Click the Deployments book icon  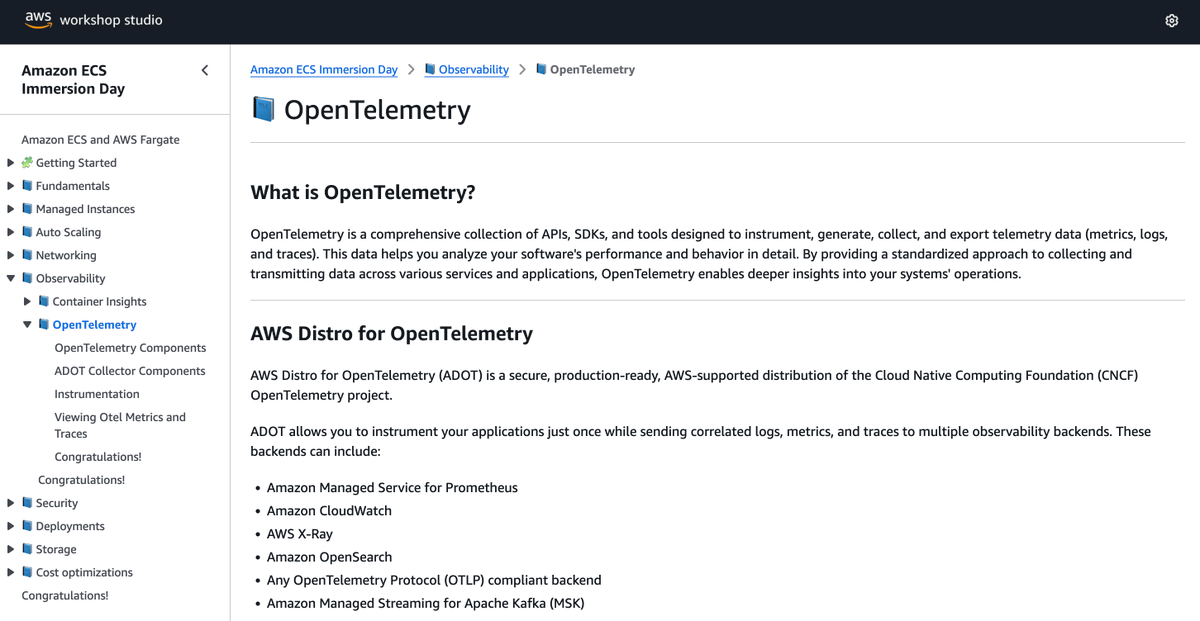click(x=27, y=525)
